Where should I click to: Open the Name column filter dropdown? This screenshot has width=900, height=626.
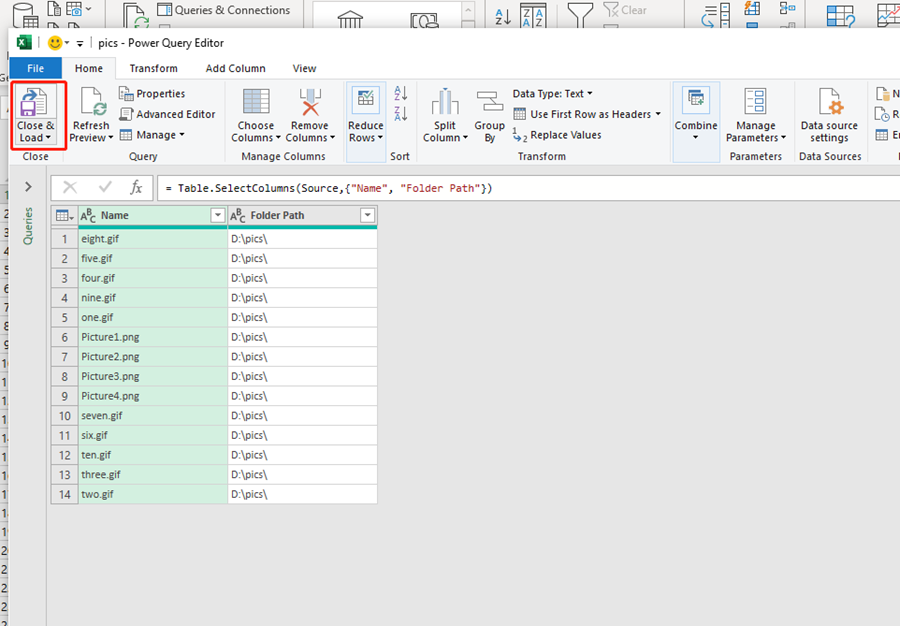(x=218, y=215)
